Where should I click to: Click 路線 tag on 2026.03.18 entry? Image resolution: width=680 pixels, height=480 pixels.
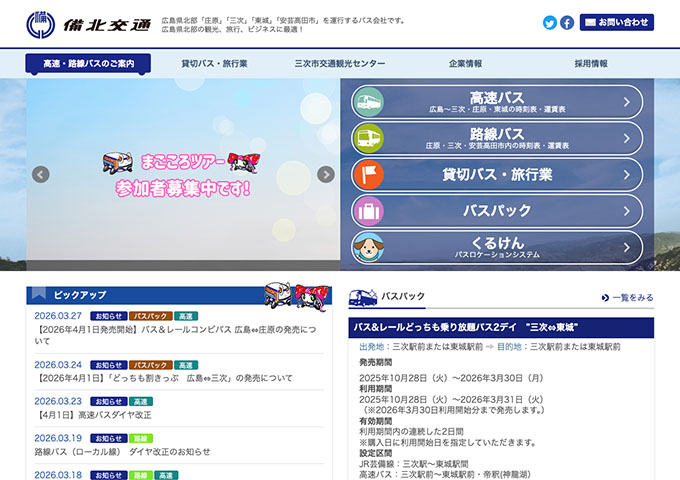[x=141, y=475]
